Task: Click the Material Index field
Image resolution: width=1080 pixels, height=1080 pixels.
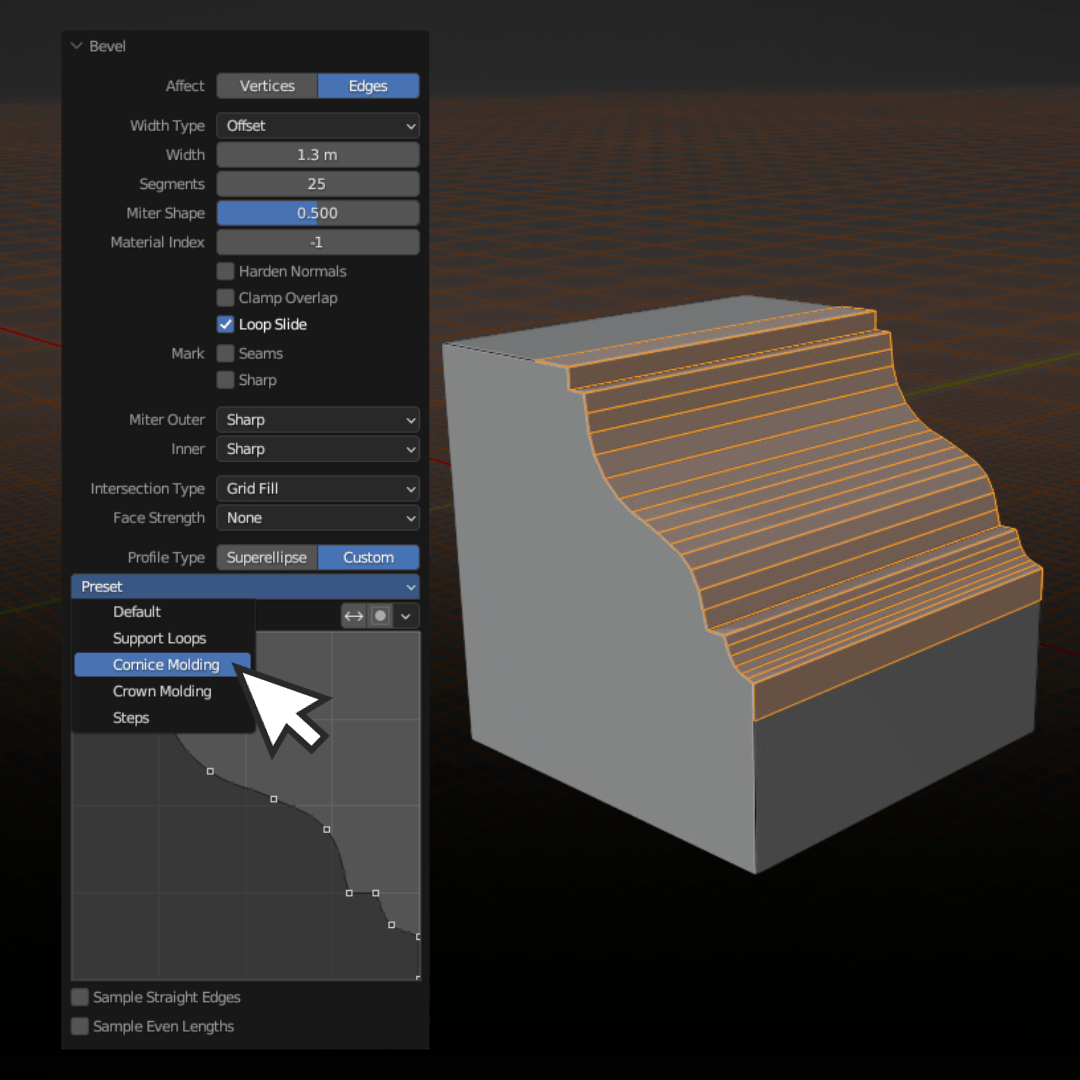Action: tap(318, 242)
